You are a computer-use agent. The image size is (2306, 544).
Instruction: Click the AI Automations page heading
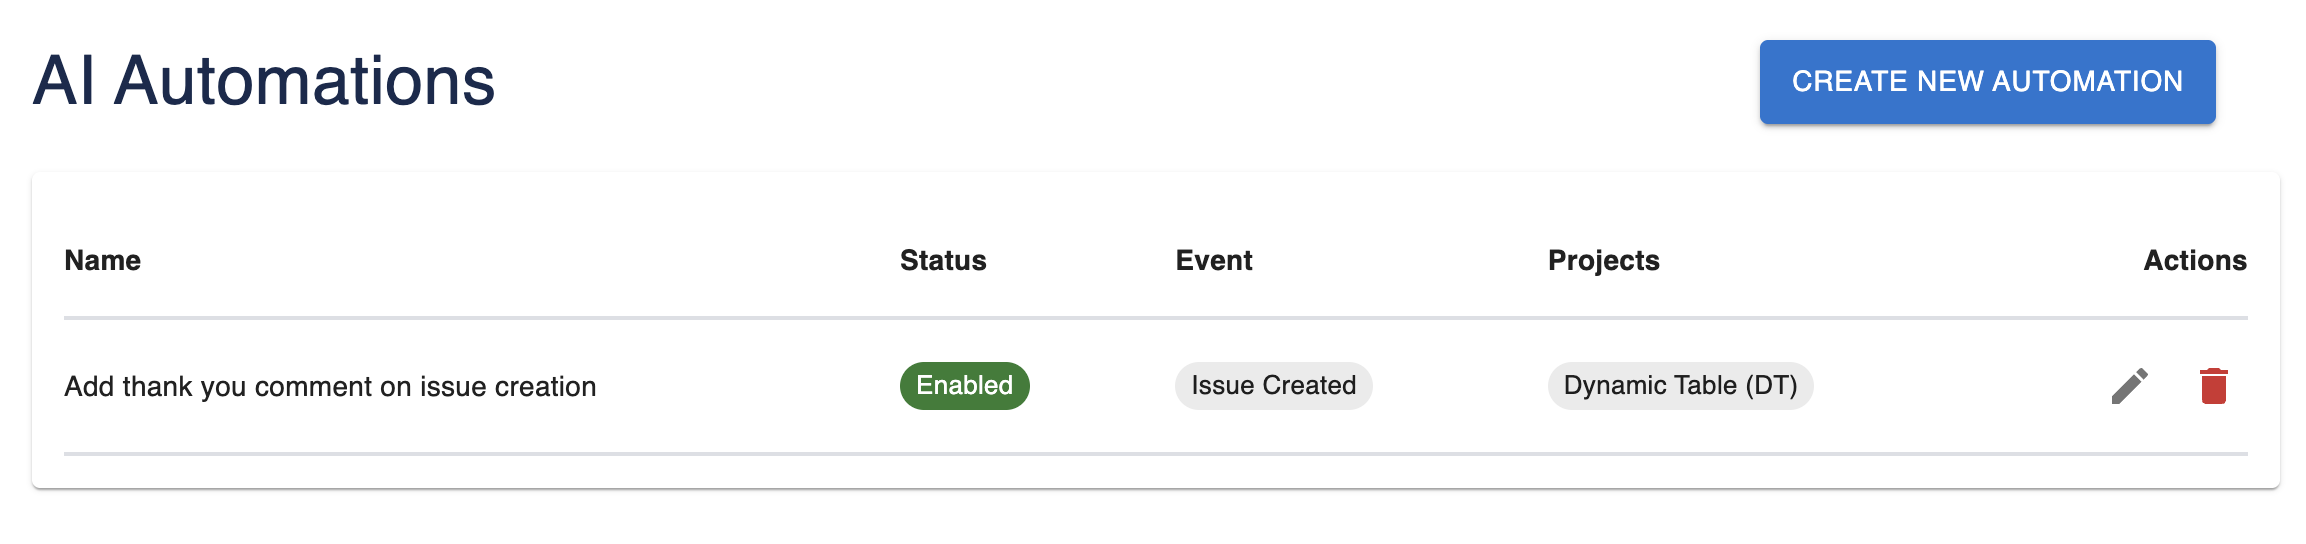pyautogui.click(x=264, y=81)
